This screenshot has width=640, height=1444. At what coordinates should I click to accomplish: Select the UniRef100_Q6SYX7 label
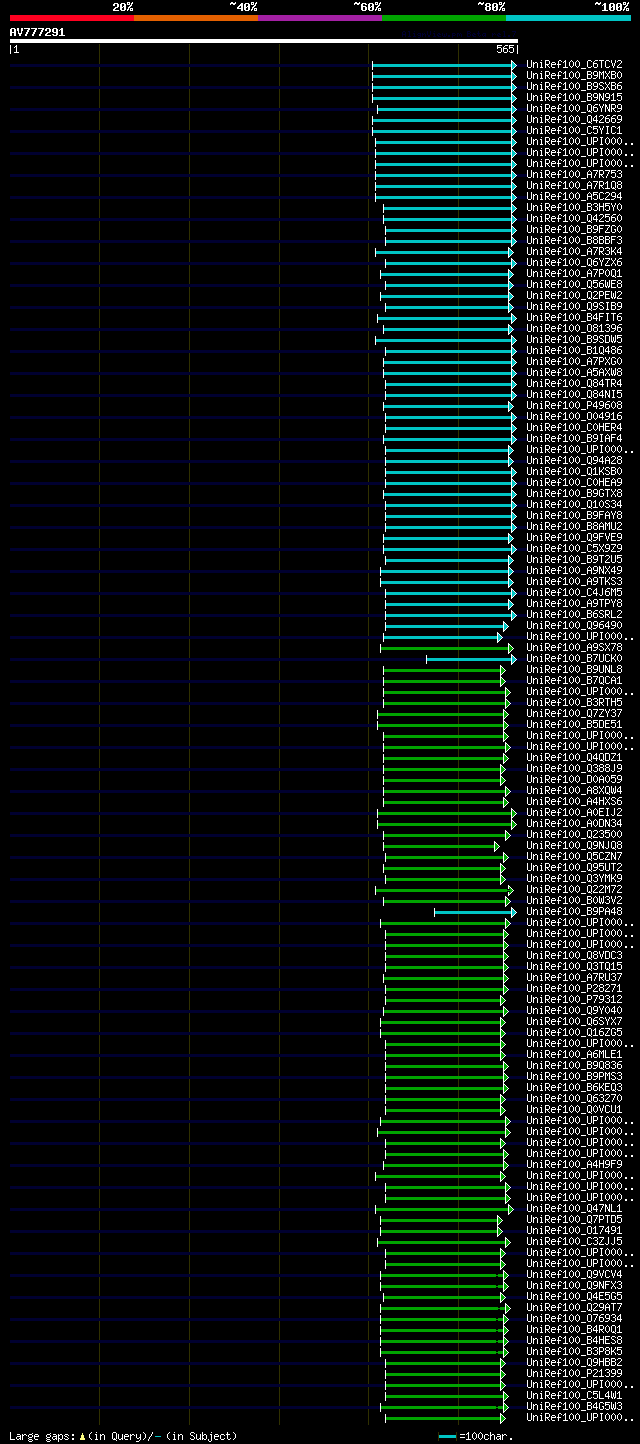click(x=574, y=1021)
